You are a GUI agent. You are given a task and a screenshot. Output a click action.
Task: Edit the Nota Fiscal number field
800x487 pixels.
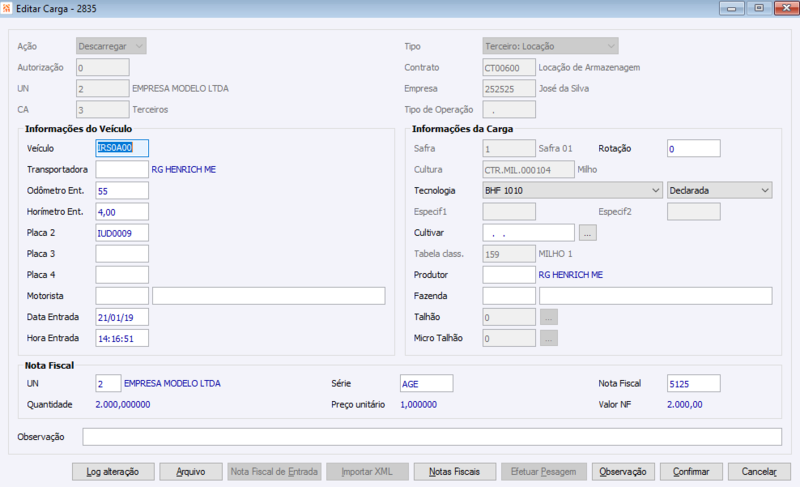[x=694, y=383]
